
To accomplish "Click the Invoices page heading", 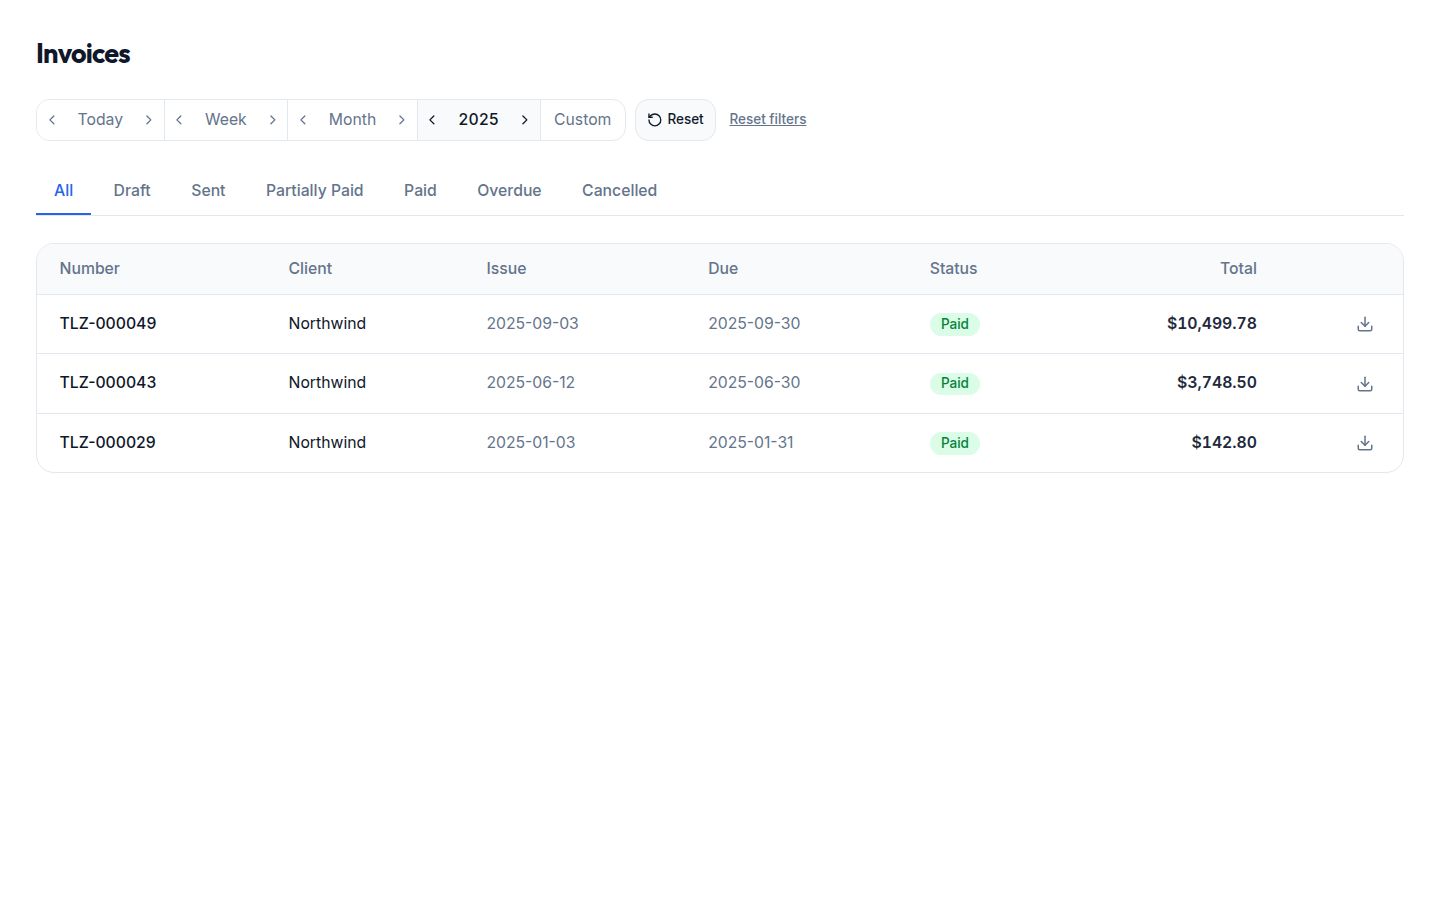I will [83, 54].
